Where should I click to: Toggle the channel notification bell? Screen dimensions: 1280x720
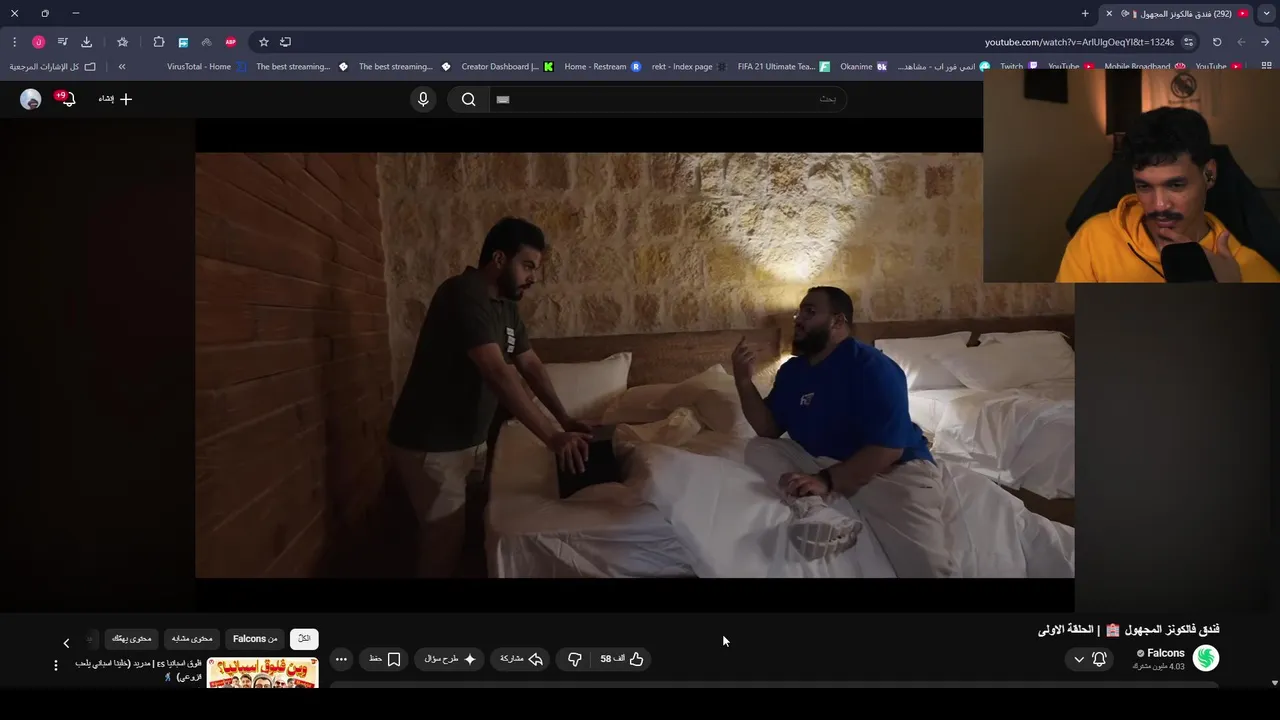coord(1099,659)
